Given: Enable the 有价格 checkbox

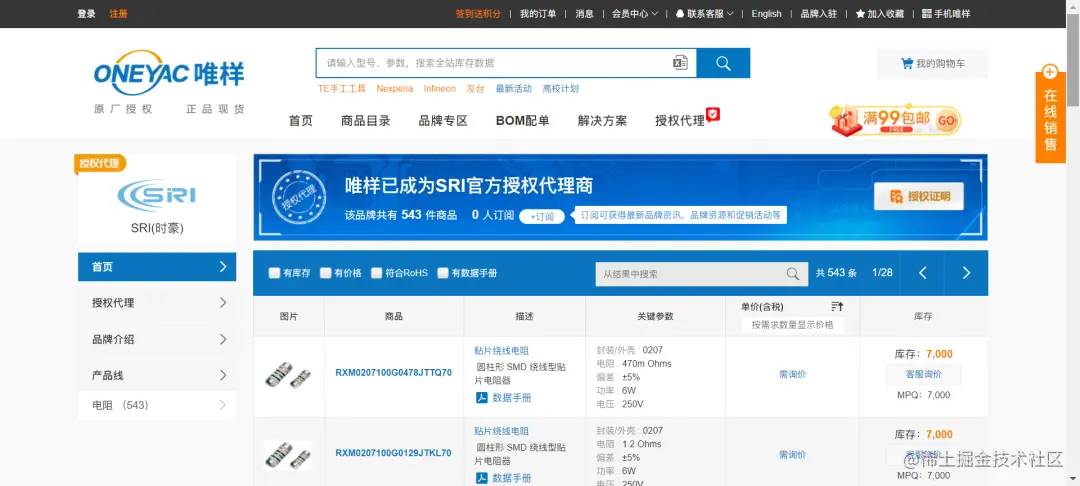Looking at the screenshot, I should pos(326,273).
